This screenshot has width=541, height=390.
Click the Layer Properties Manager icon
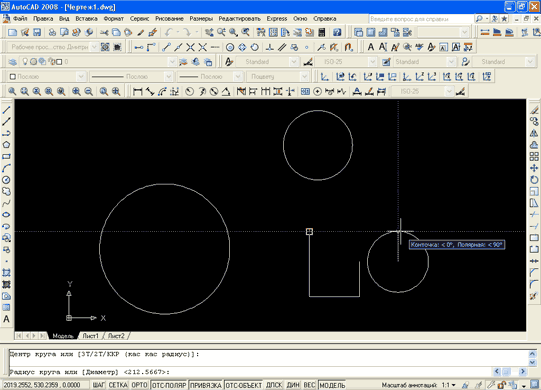coord(12,62)
